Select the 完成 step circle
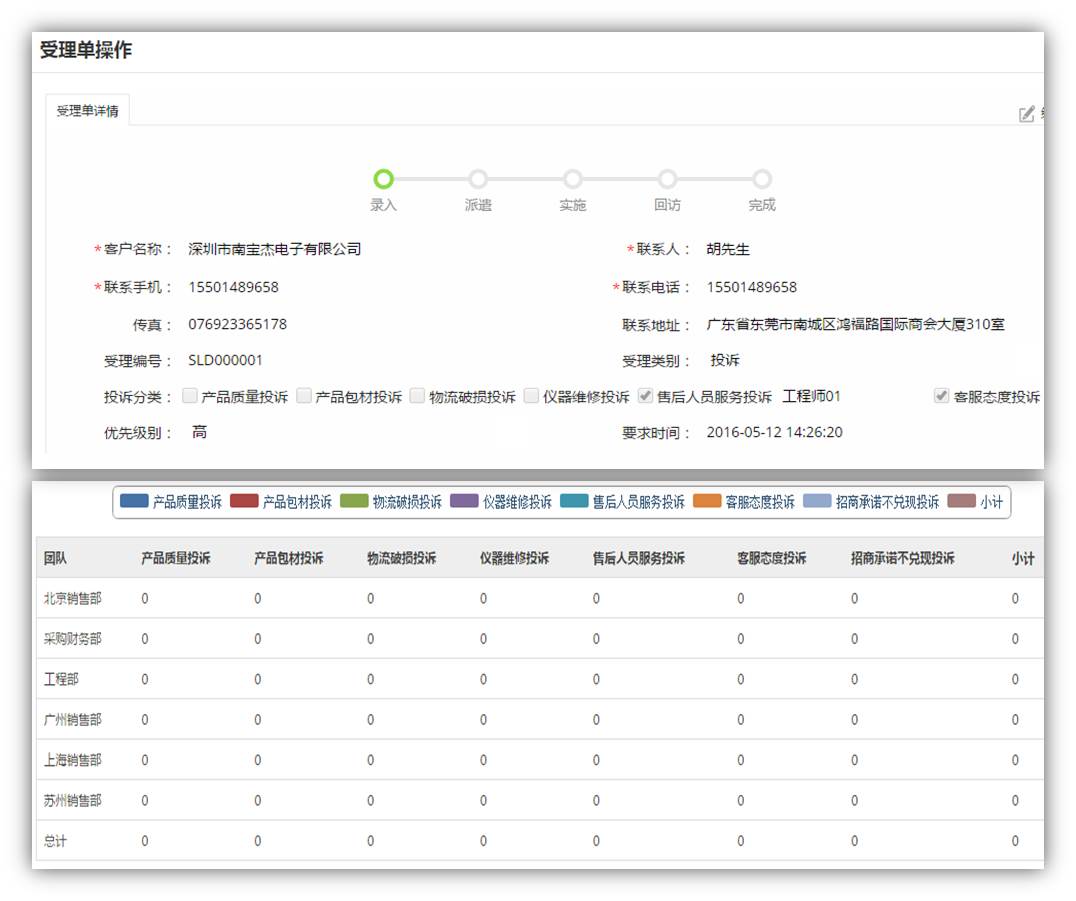 click(762, 179)
